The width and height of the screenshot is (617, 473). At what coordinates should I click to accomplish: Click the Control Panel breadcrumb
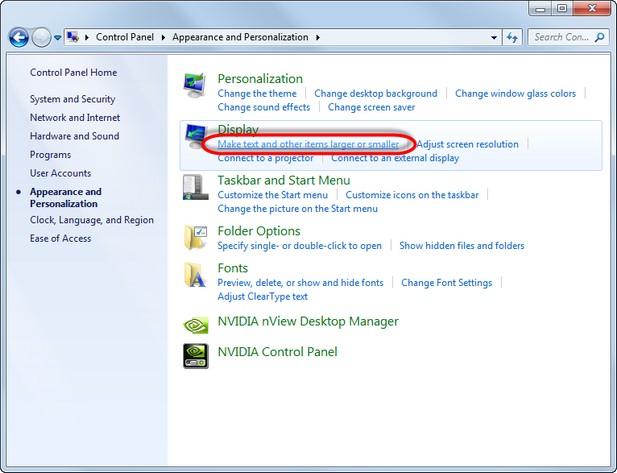pyautogui.click(x=125, y=37)
